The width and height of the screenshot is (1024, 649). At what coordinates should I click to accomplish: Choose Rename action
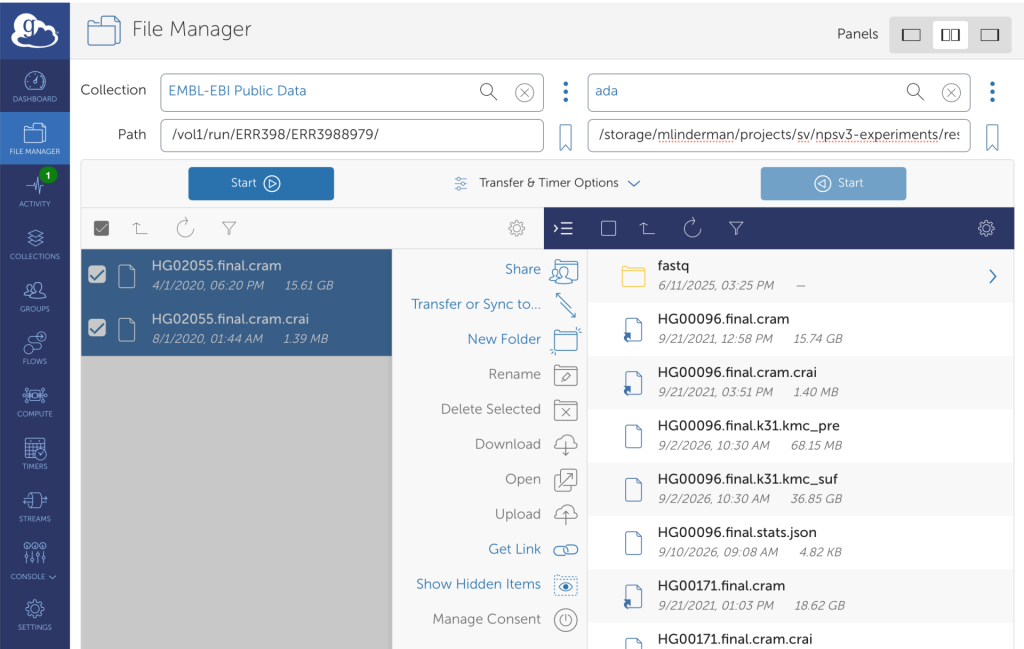coord(533,375)
